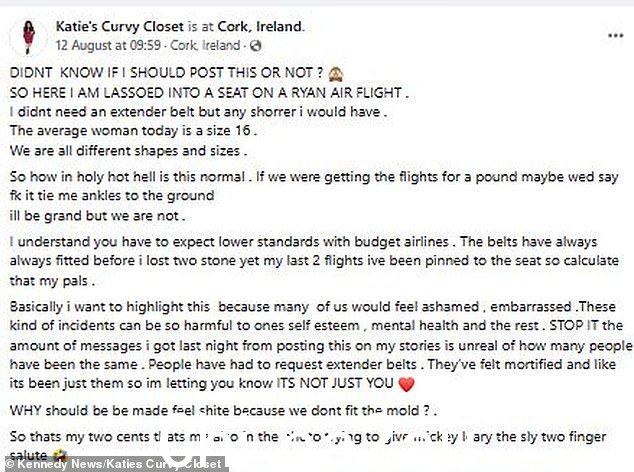Open the Katie's Curvy Closet page name link
Screen dimensions: 634x472
[x=120, y=26]
